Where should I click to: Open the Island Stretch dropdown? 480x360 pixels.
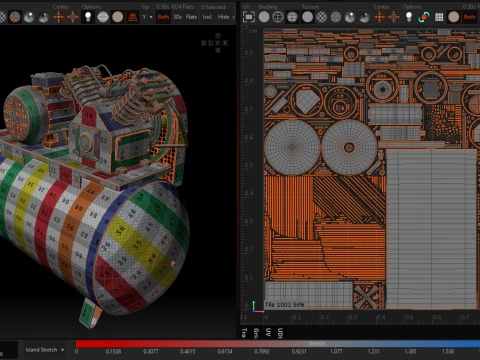click(45, 350)
